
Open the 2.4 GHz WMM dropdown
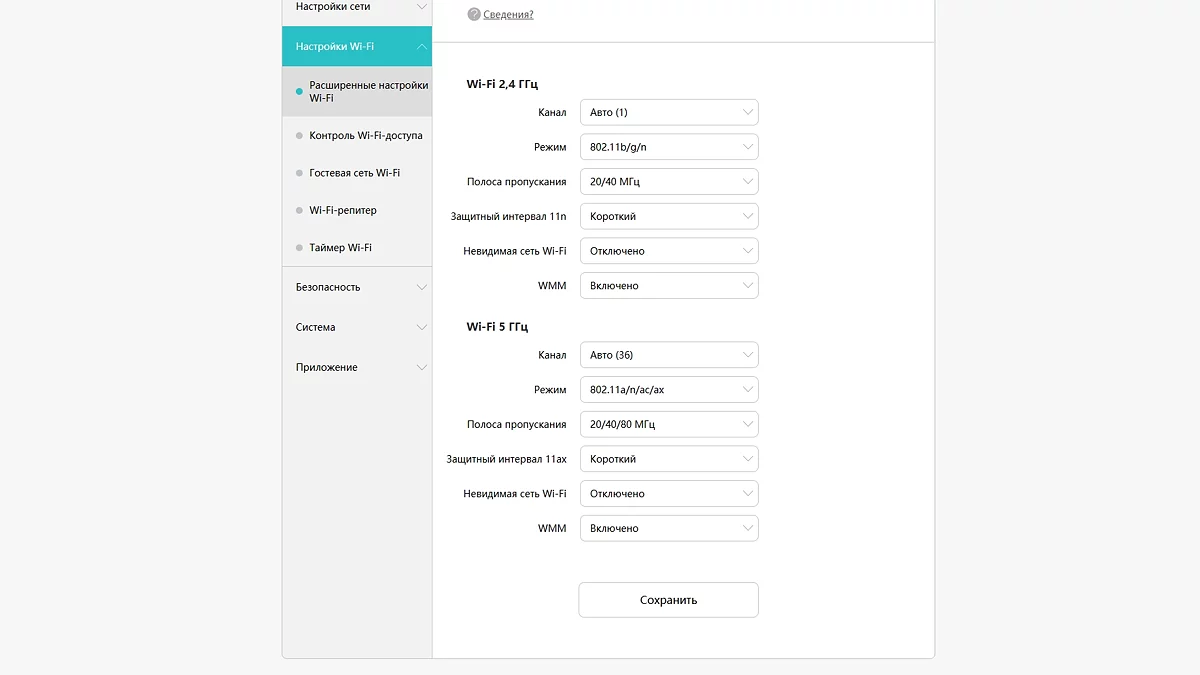tap(668, 286)
